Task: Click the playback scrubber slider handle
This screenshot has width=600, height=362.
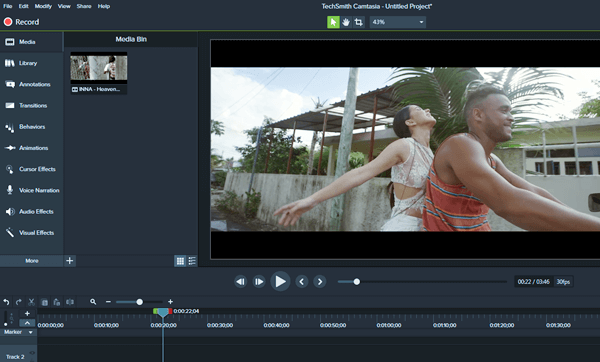Action: coord(357,282)
